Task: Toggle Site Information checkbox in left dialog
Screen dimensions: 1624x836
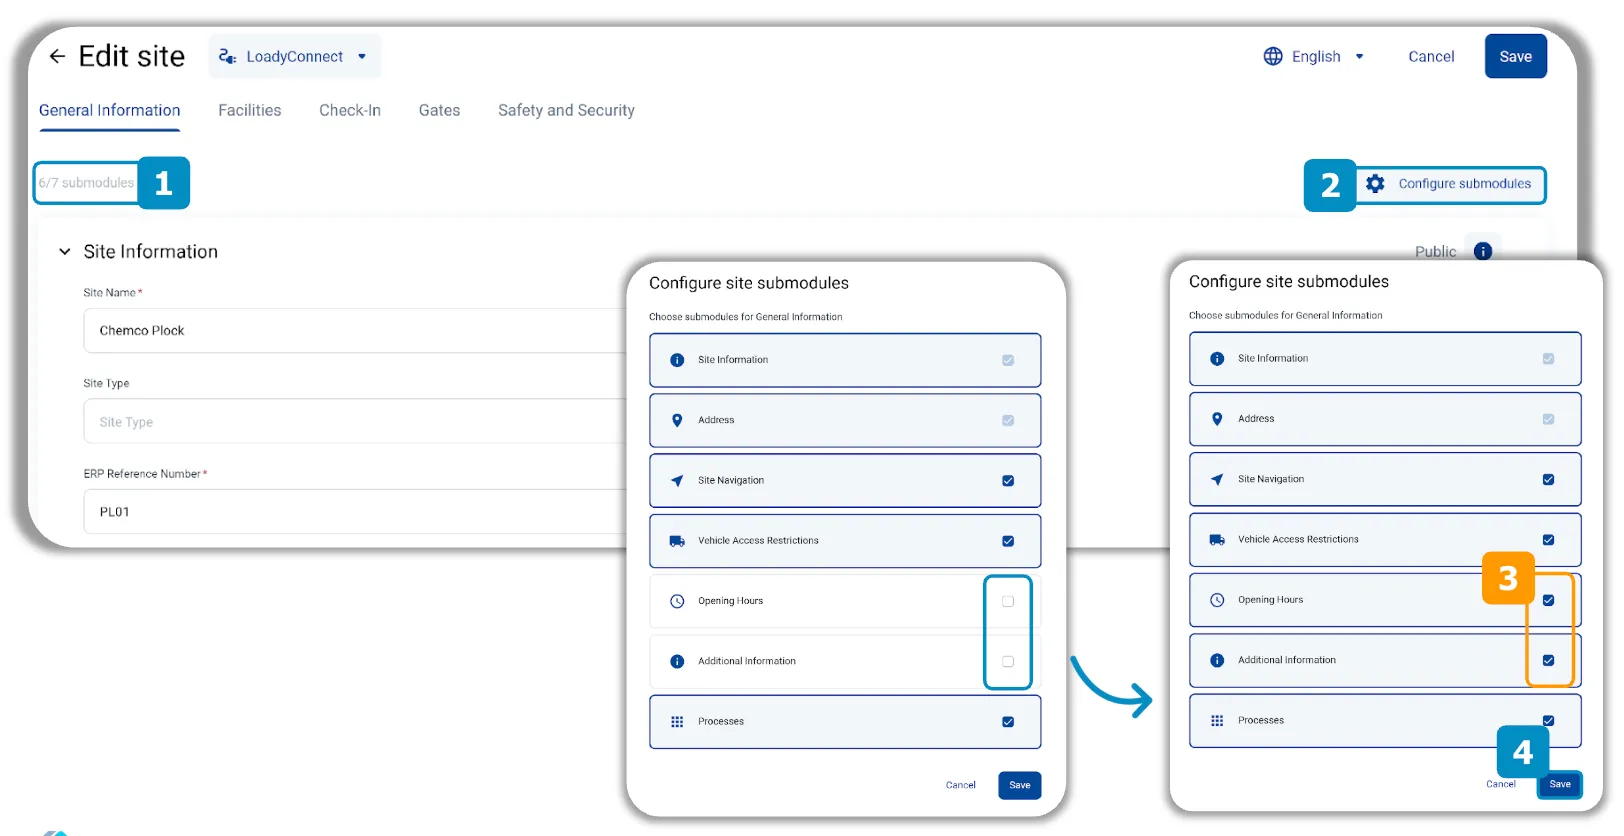Action: pos(1008,360)
